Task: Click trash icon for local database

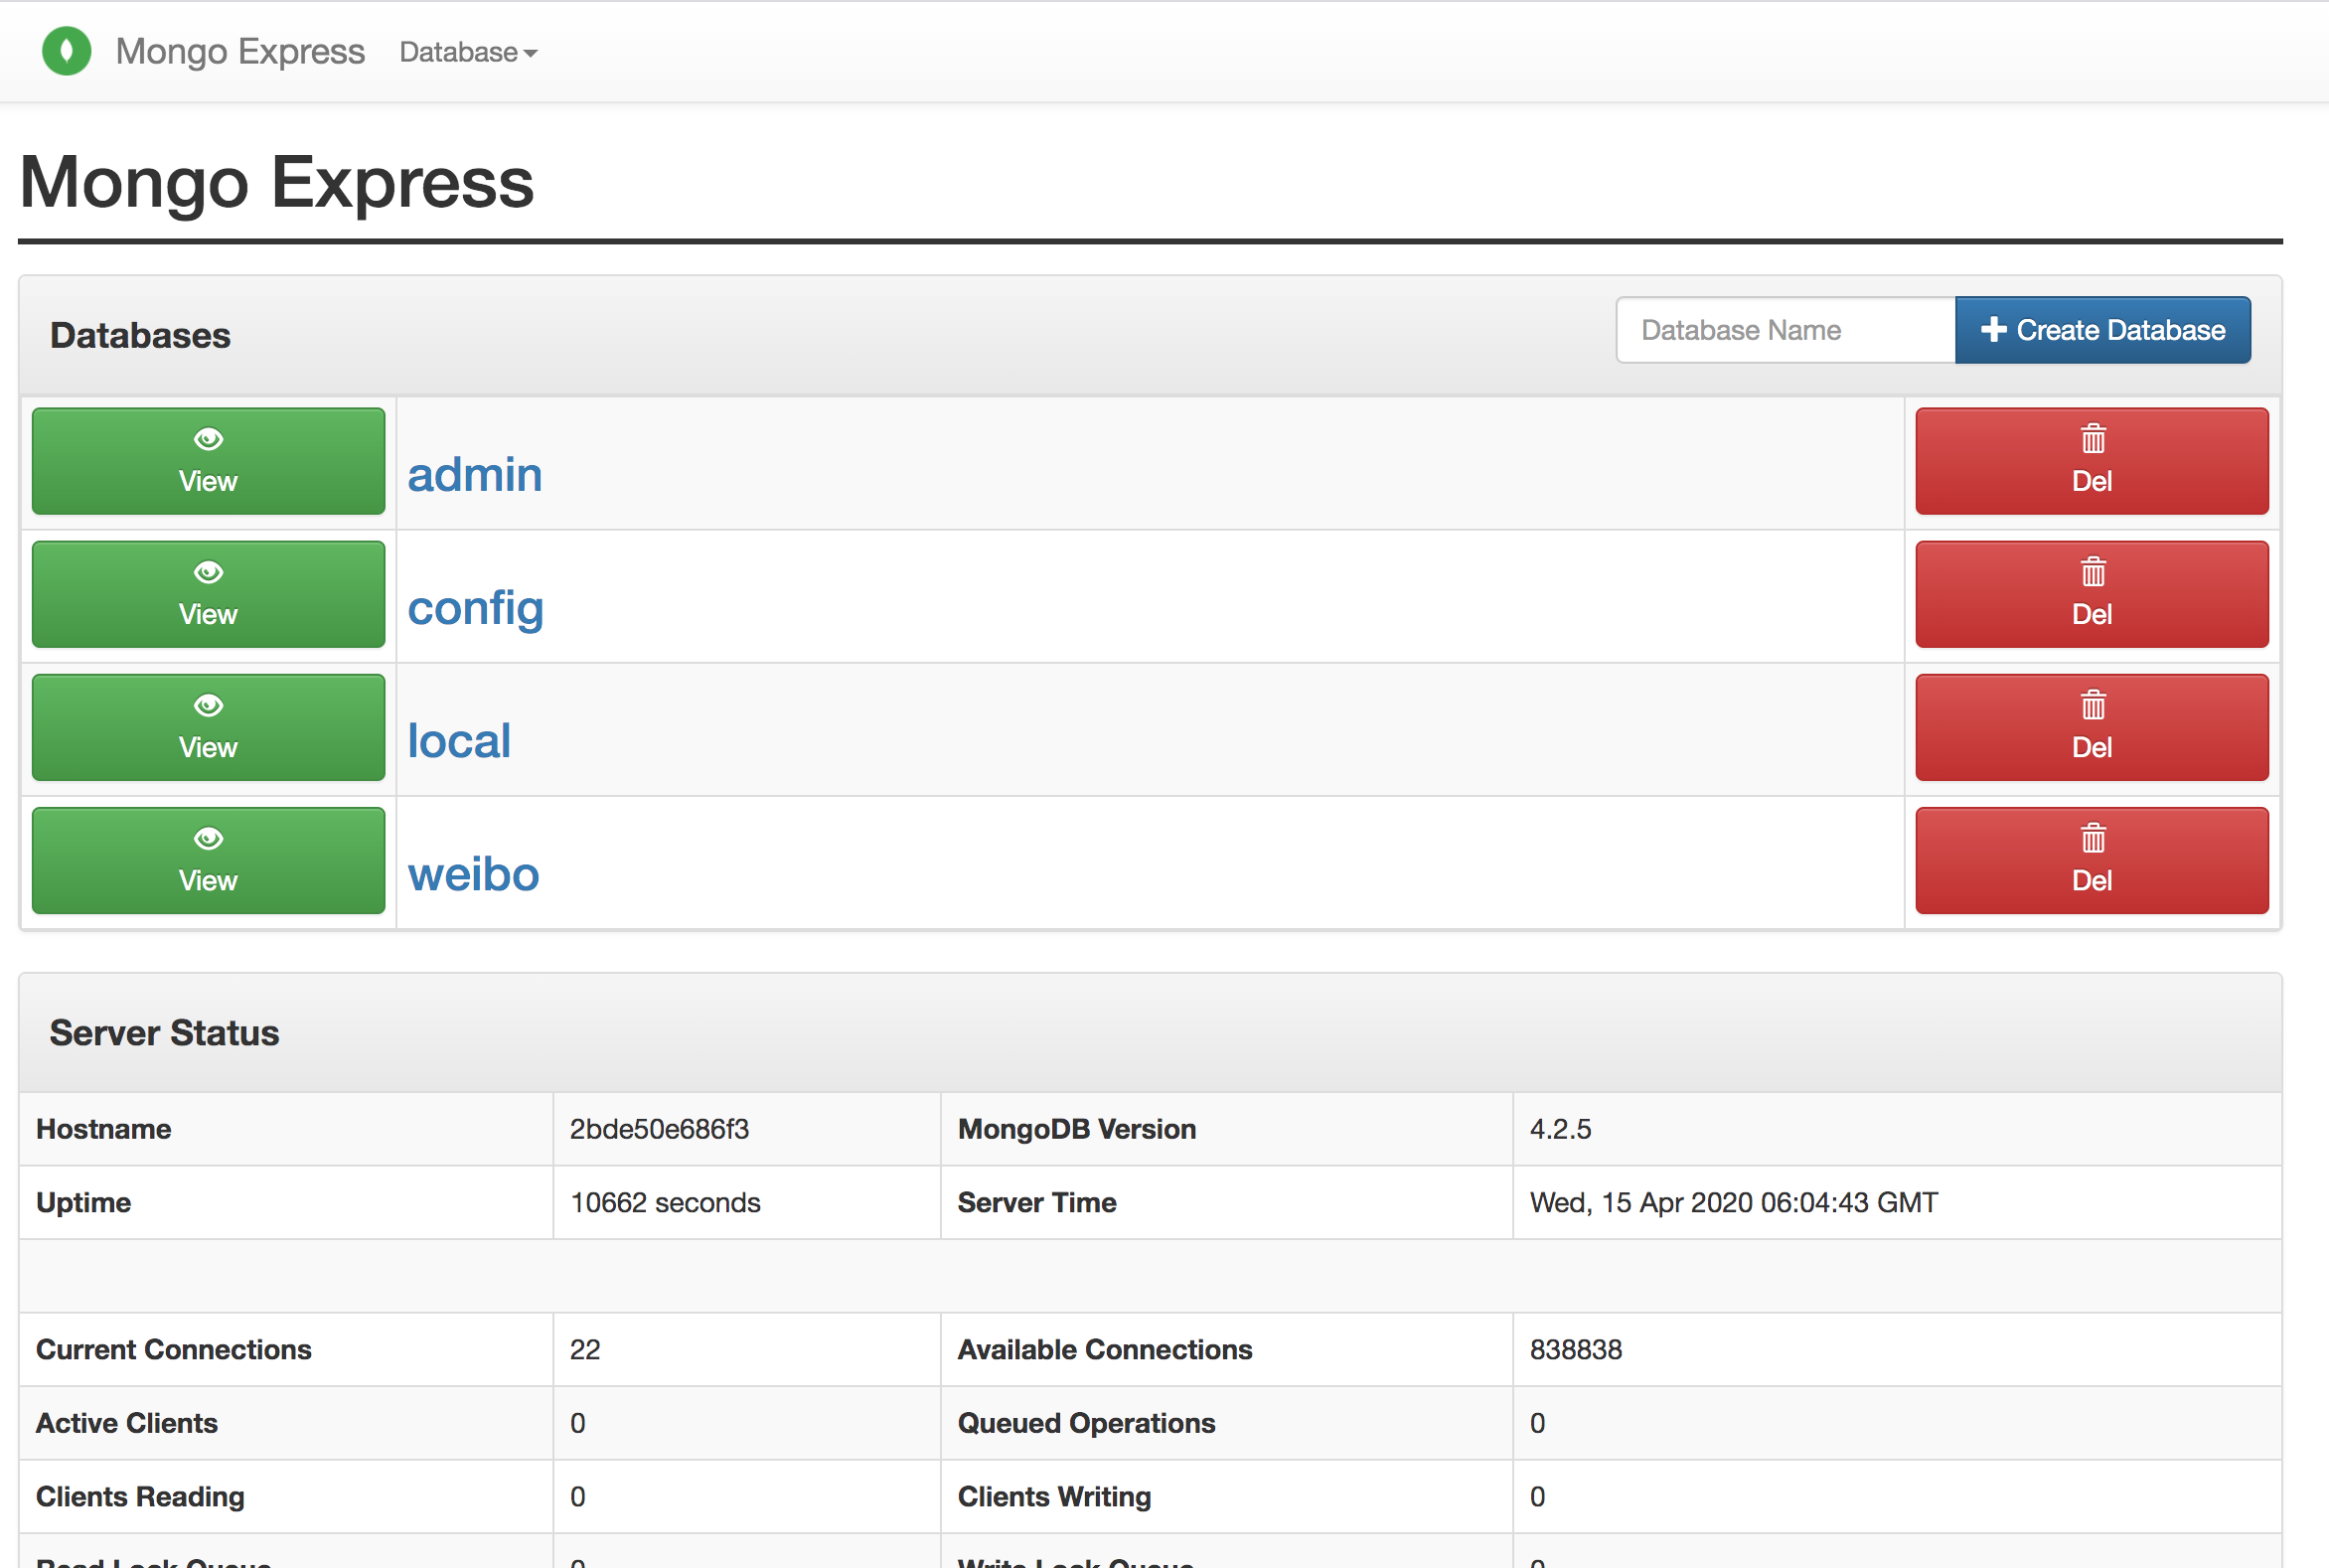Action: pos(2092,706)
